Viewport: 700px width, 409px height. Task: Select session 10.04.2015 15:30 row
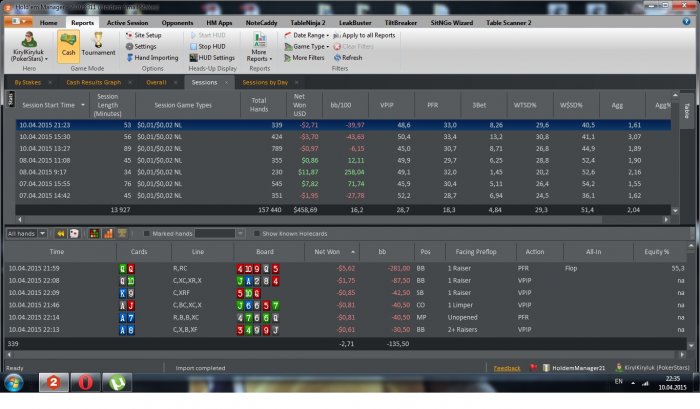click(x=343, y=137)
